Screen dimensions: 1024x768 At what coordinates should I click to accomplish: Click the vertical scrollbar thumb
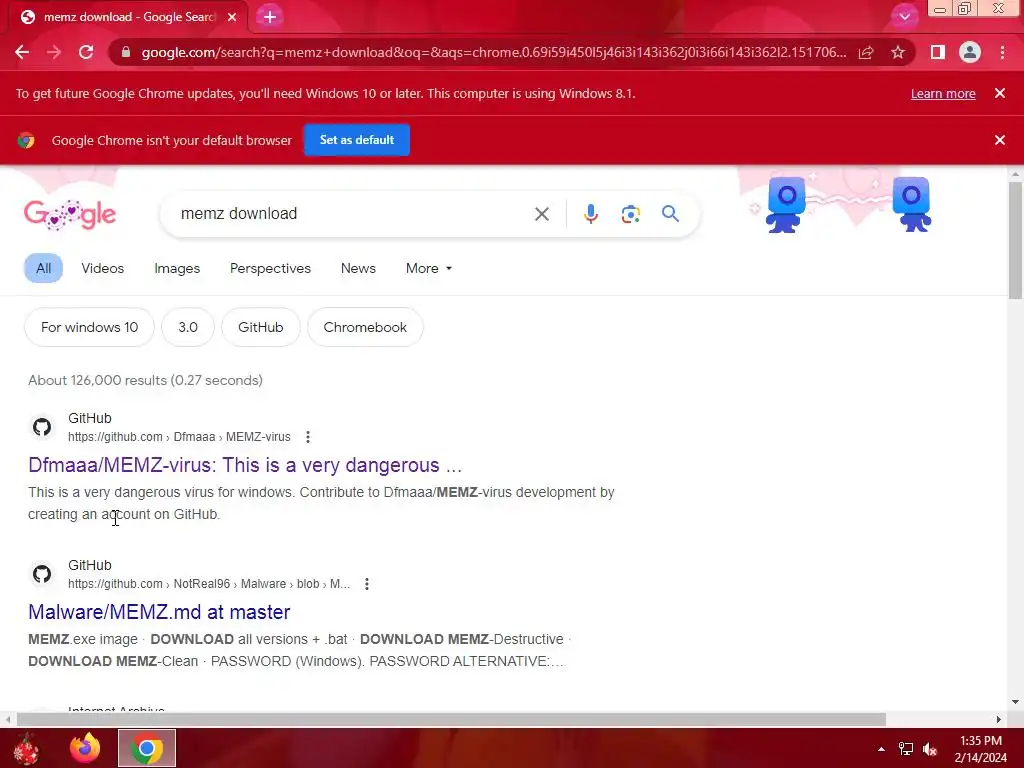pos(1015,242)
